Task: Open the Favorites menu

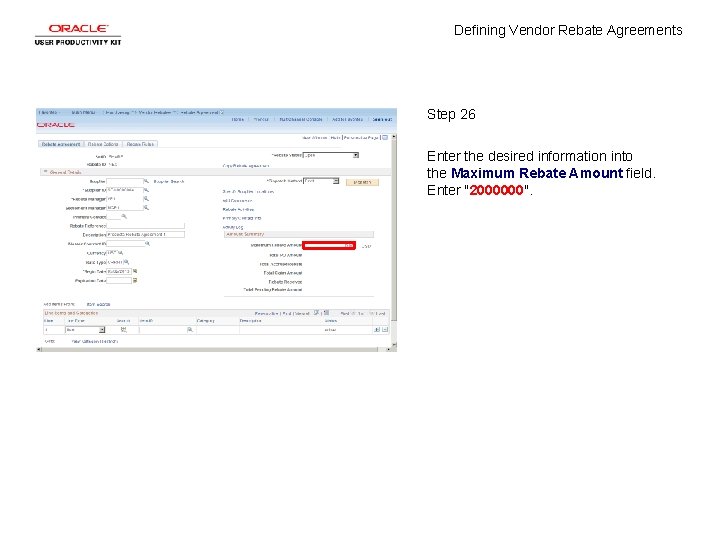Action: [49, 112]
